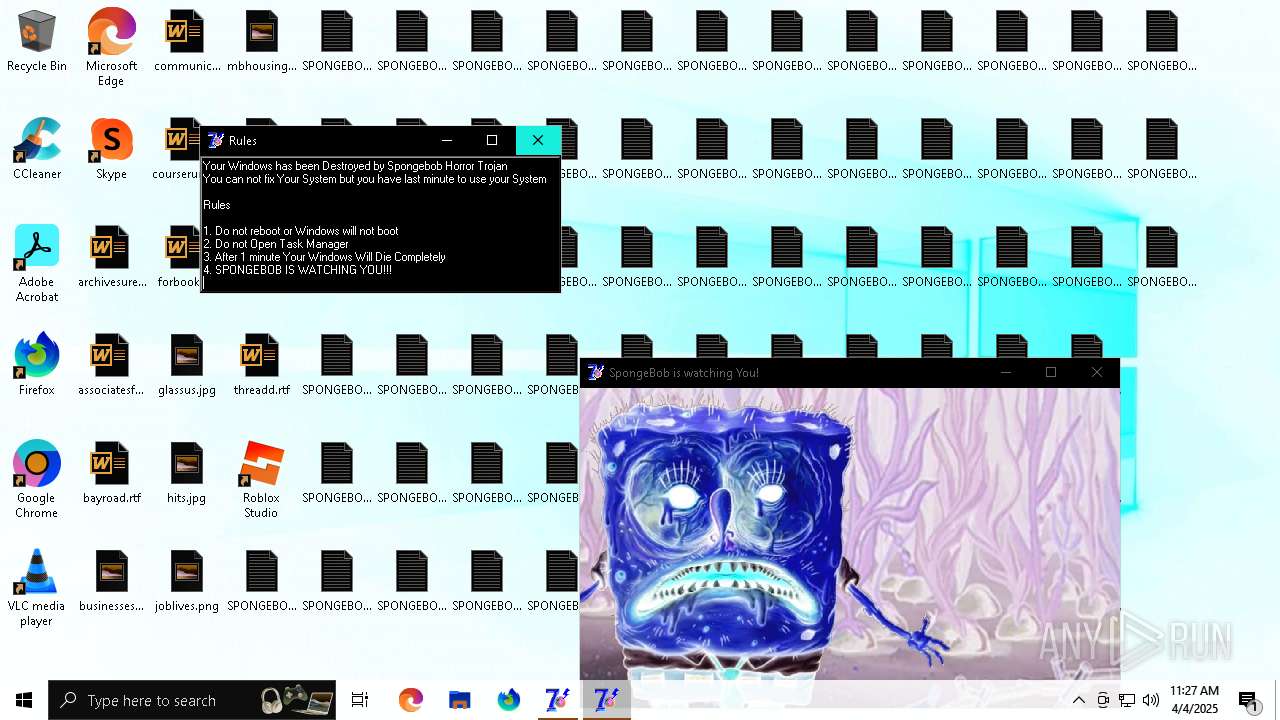The width and height of the screenshot is (1280, 720).
Task: Select the CCleaner desktop shortcut
Action: 37,149
